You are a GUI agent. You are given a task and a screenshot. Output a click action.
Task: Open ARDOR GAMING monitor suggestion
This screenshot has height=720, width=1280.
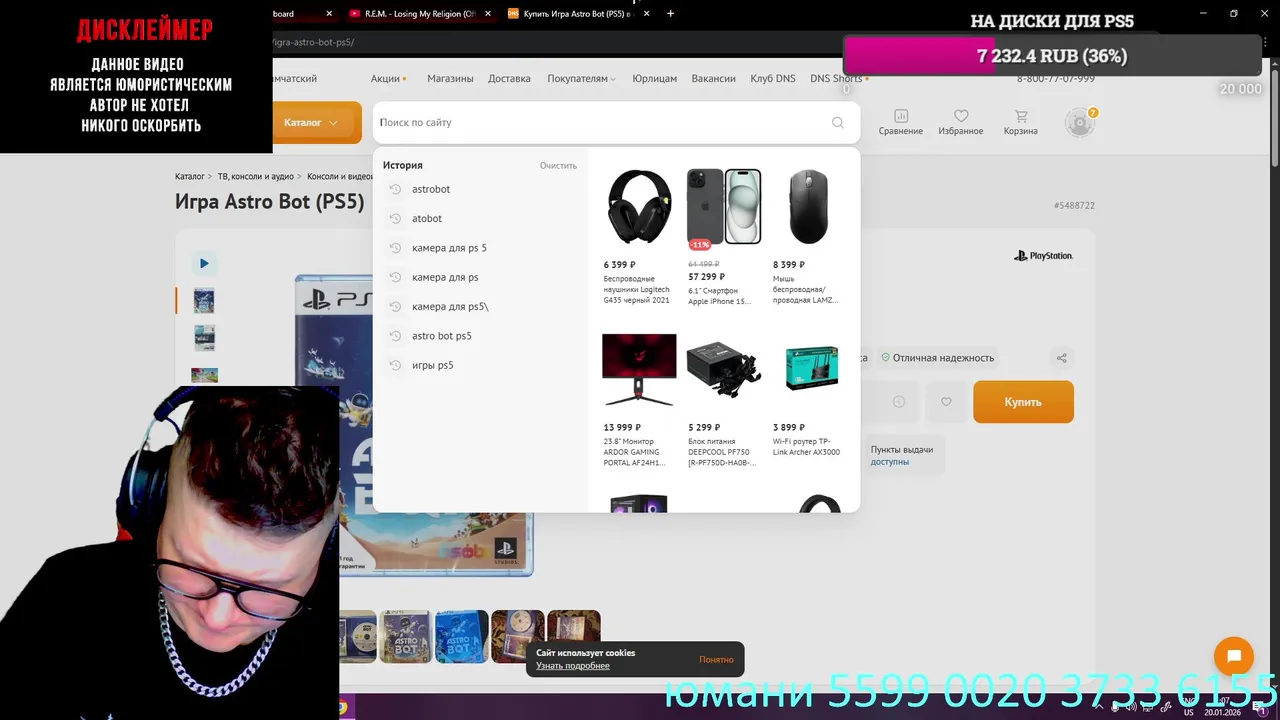point(639,401)
